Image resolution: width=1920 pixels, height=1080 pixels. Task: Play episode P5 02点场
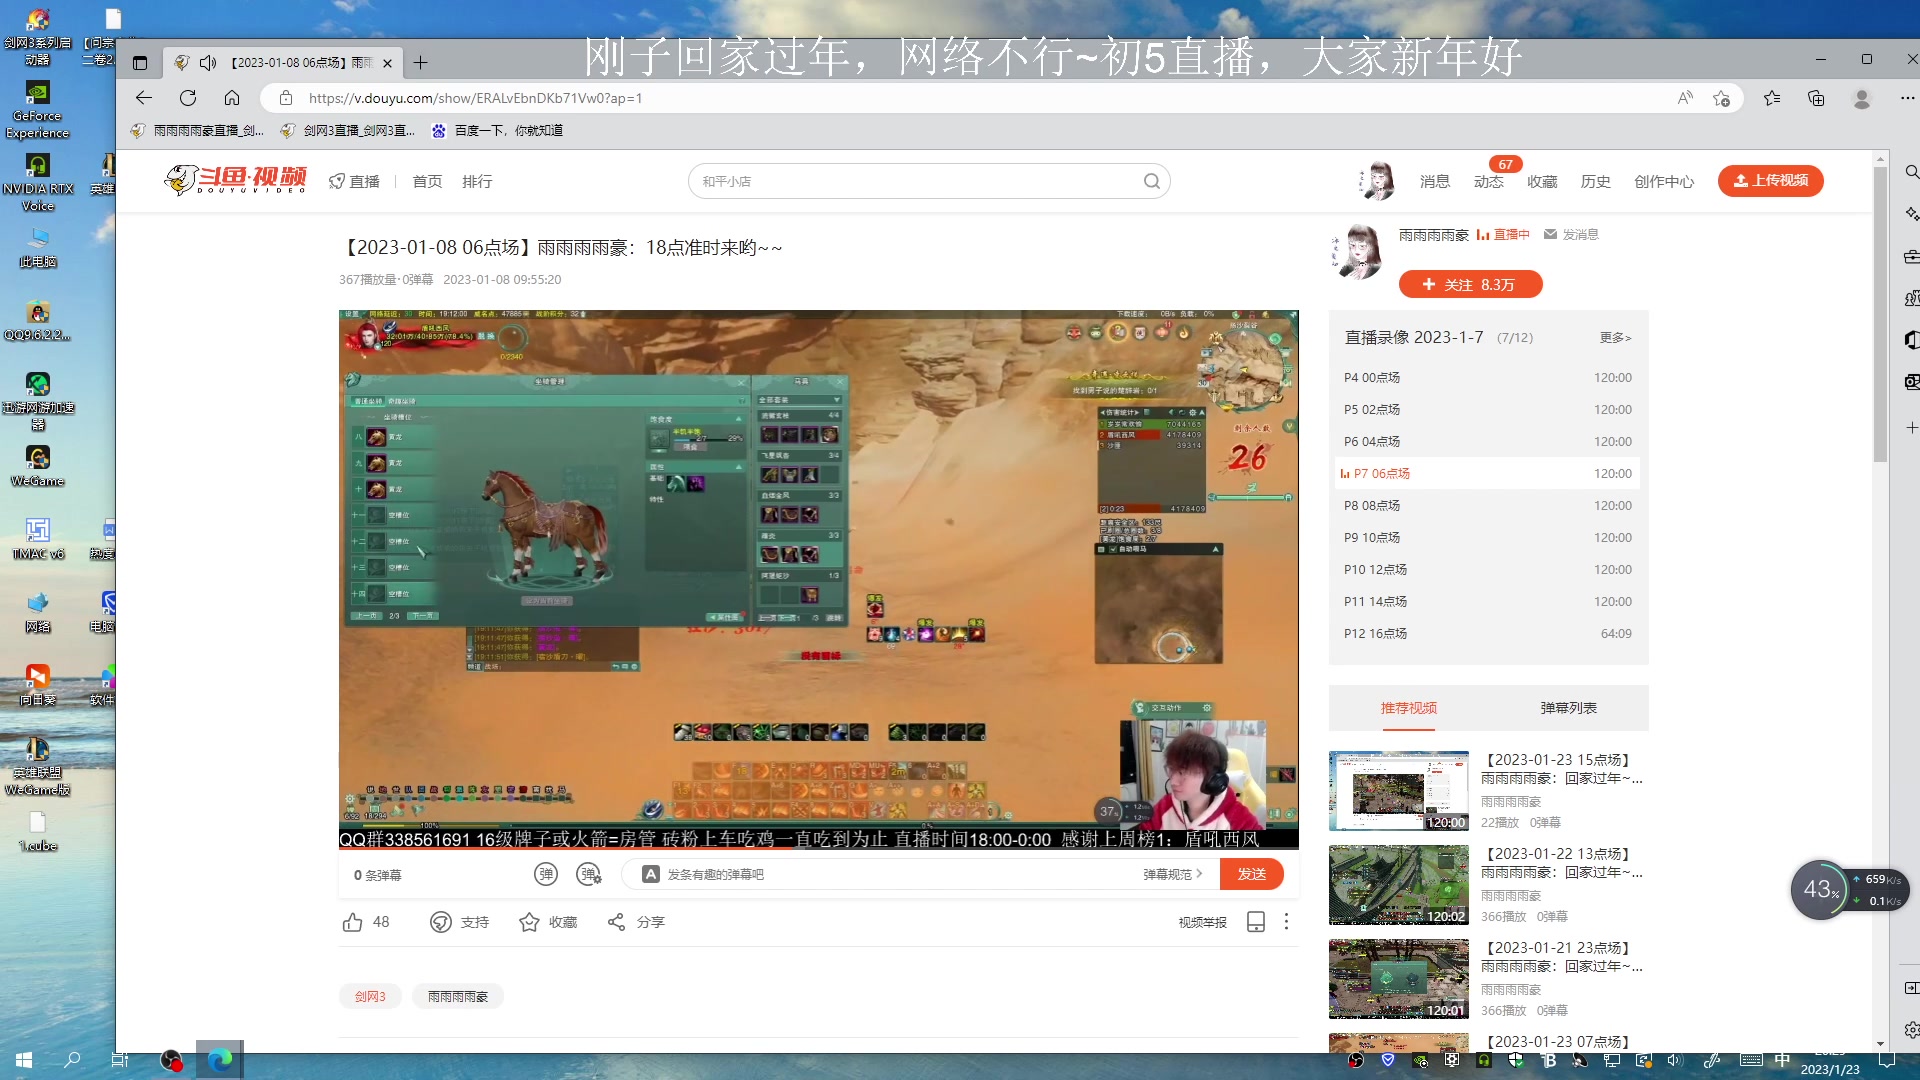[x=1488, y=409]
